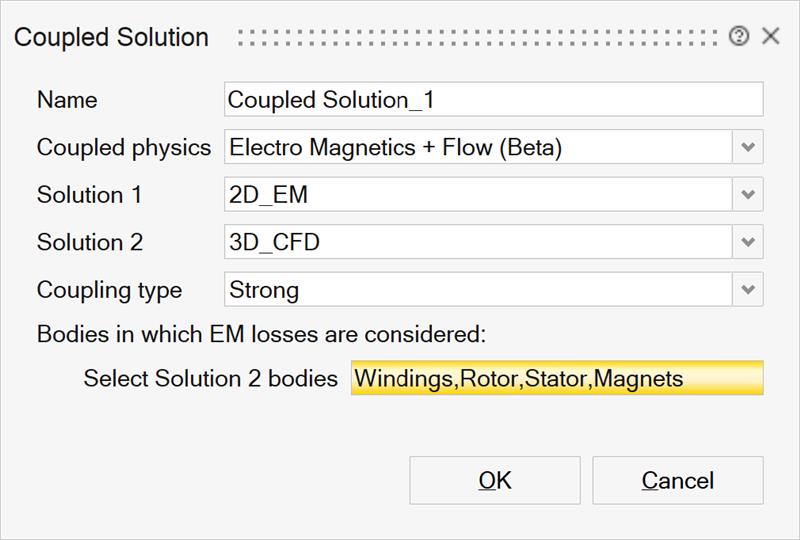Click the Coupling type label
Image resolution: width=800 pixels, height=540 pixels.
coord(109,291)
